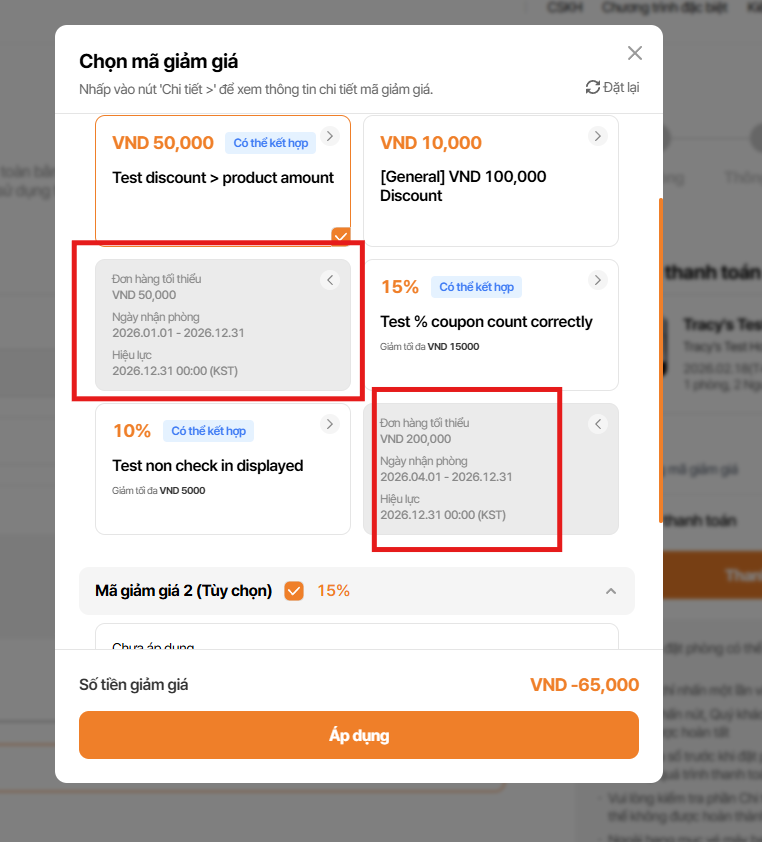The image size is (762, 842).
Task: Open the CSKH menu item
Action: (x=559, y=7)
